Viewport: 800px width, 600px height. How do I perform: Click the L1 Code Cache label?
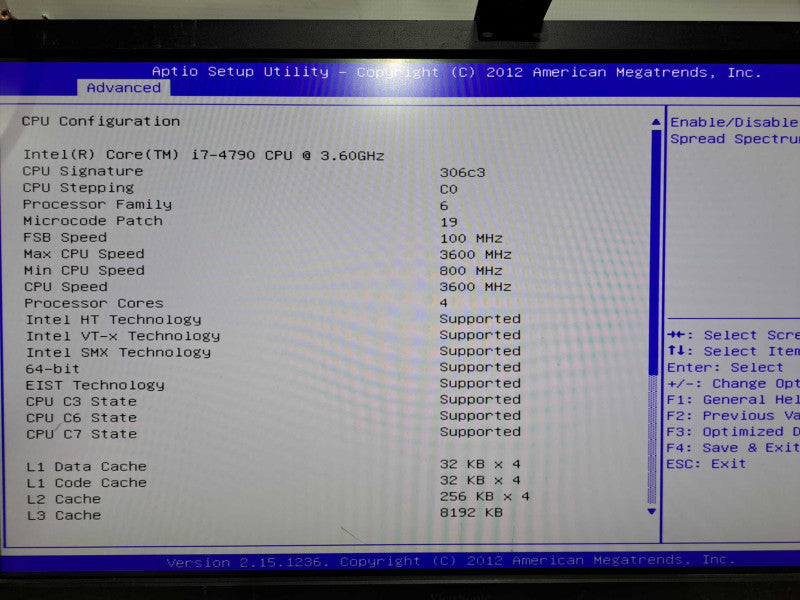(x=87, y=482)
